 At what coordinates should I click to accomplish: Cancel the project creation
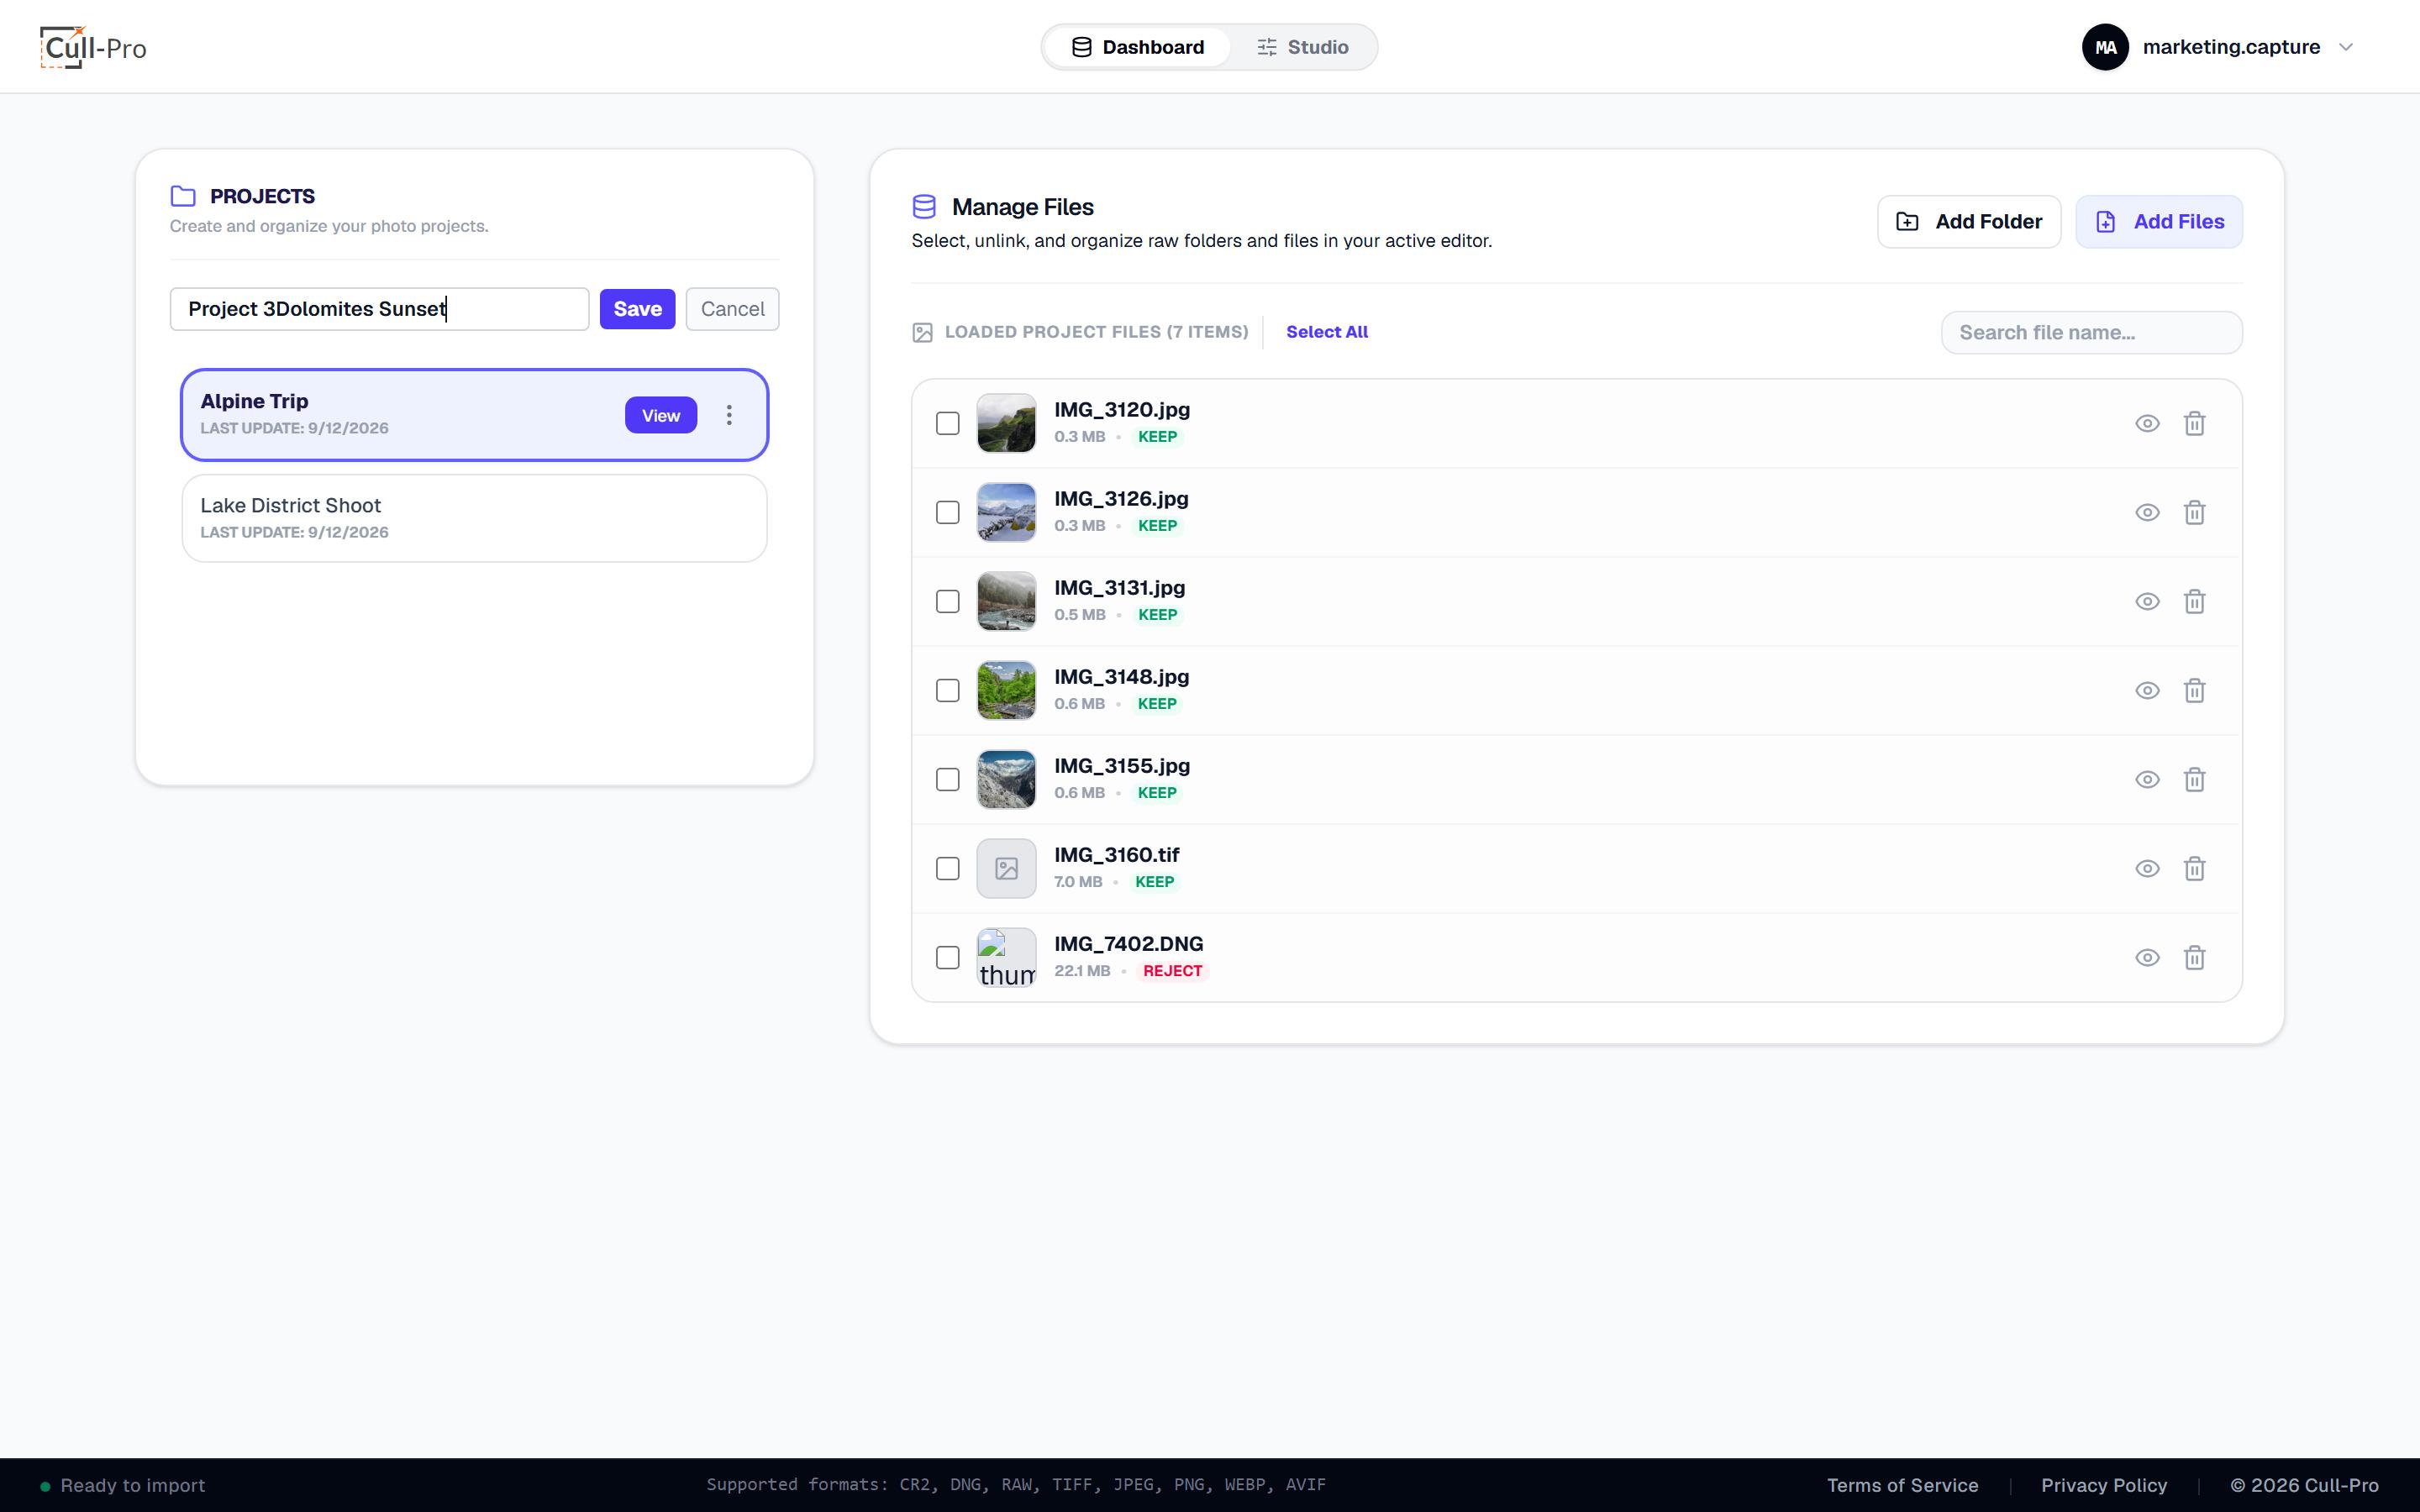[732, 309]
